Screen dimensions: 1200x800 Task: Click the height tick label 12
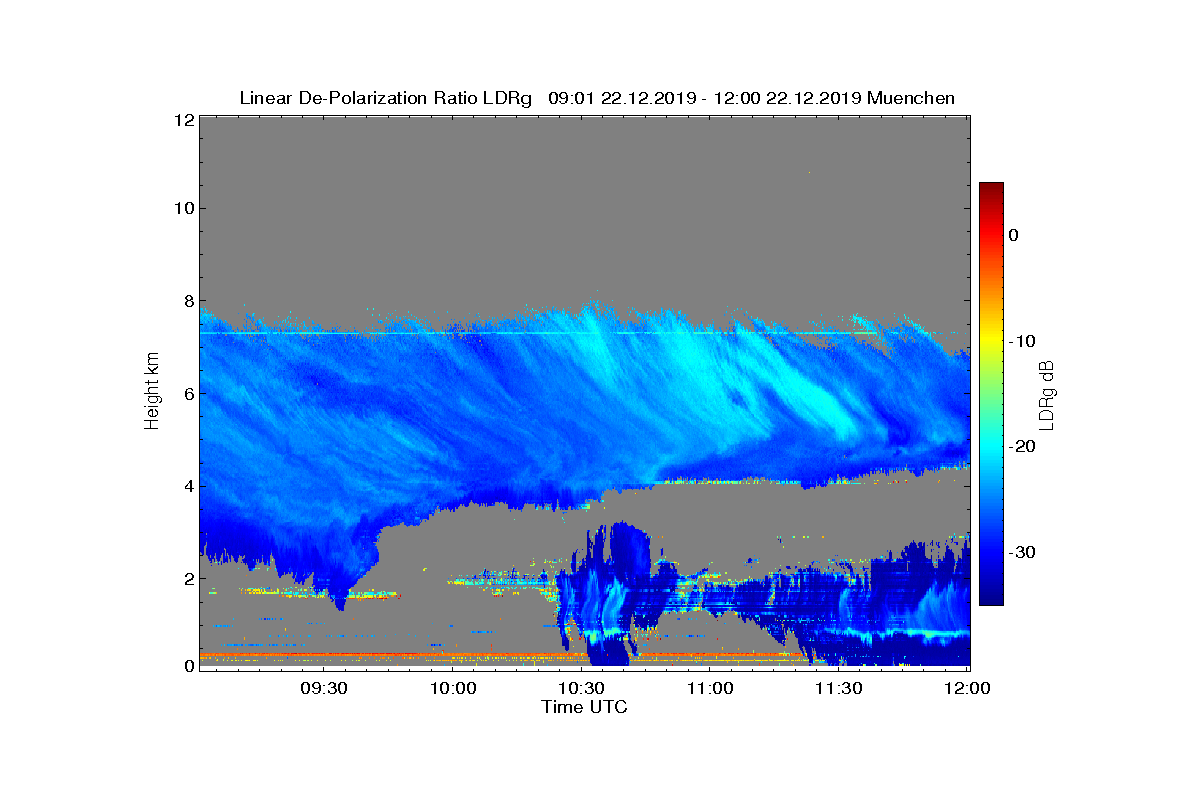tap(183, 119)
